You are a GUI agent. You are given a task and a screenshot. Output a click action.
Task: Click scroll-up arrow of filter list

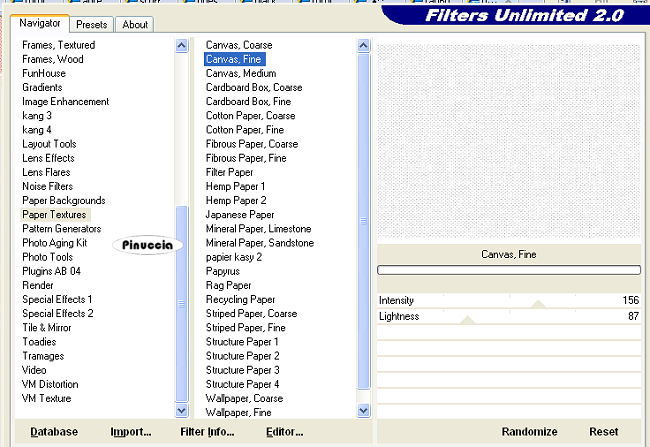(364, 45)
